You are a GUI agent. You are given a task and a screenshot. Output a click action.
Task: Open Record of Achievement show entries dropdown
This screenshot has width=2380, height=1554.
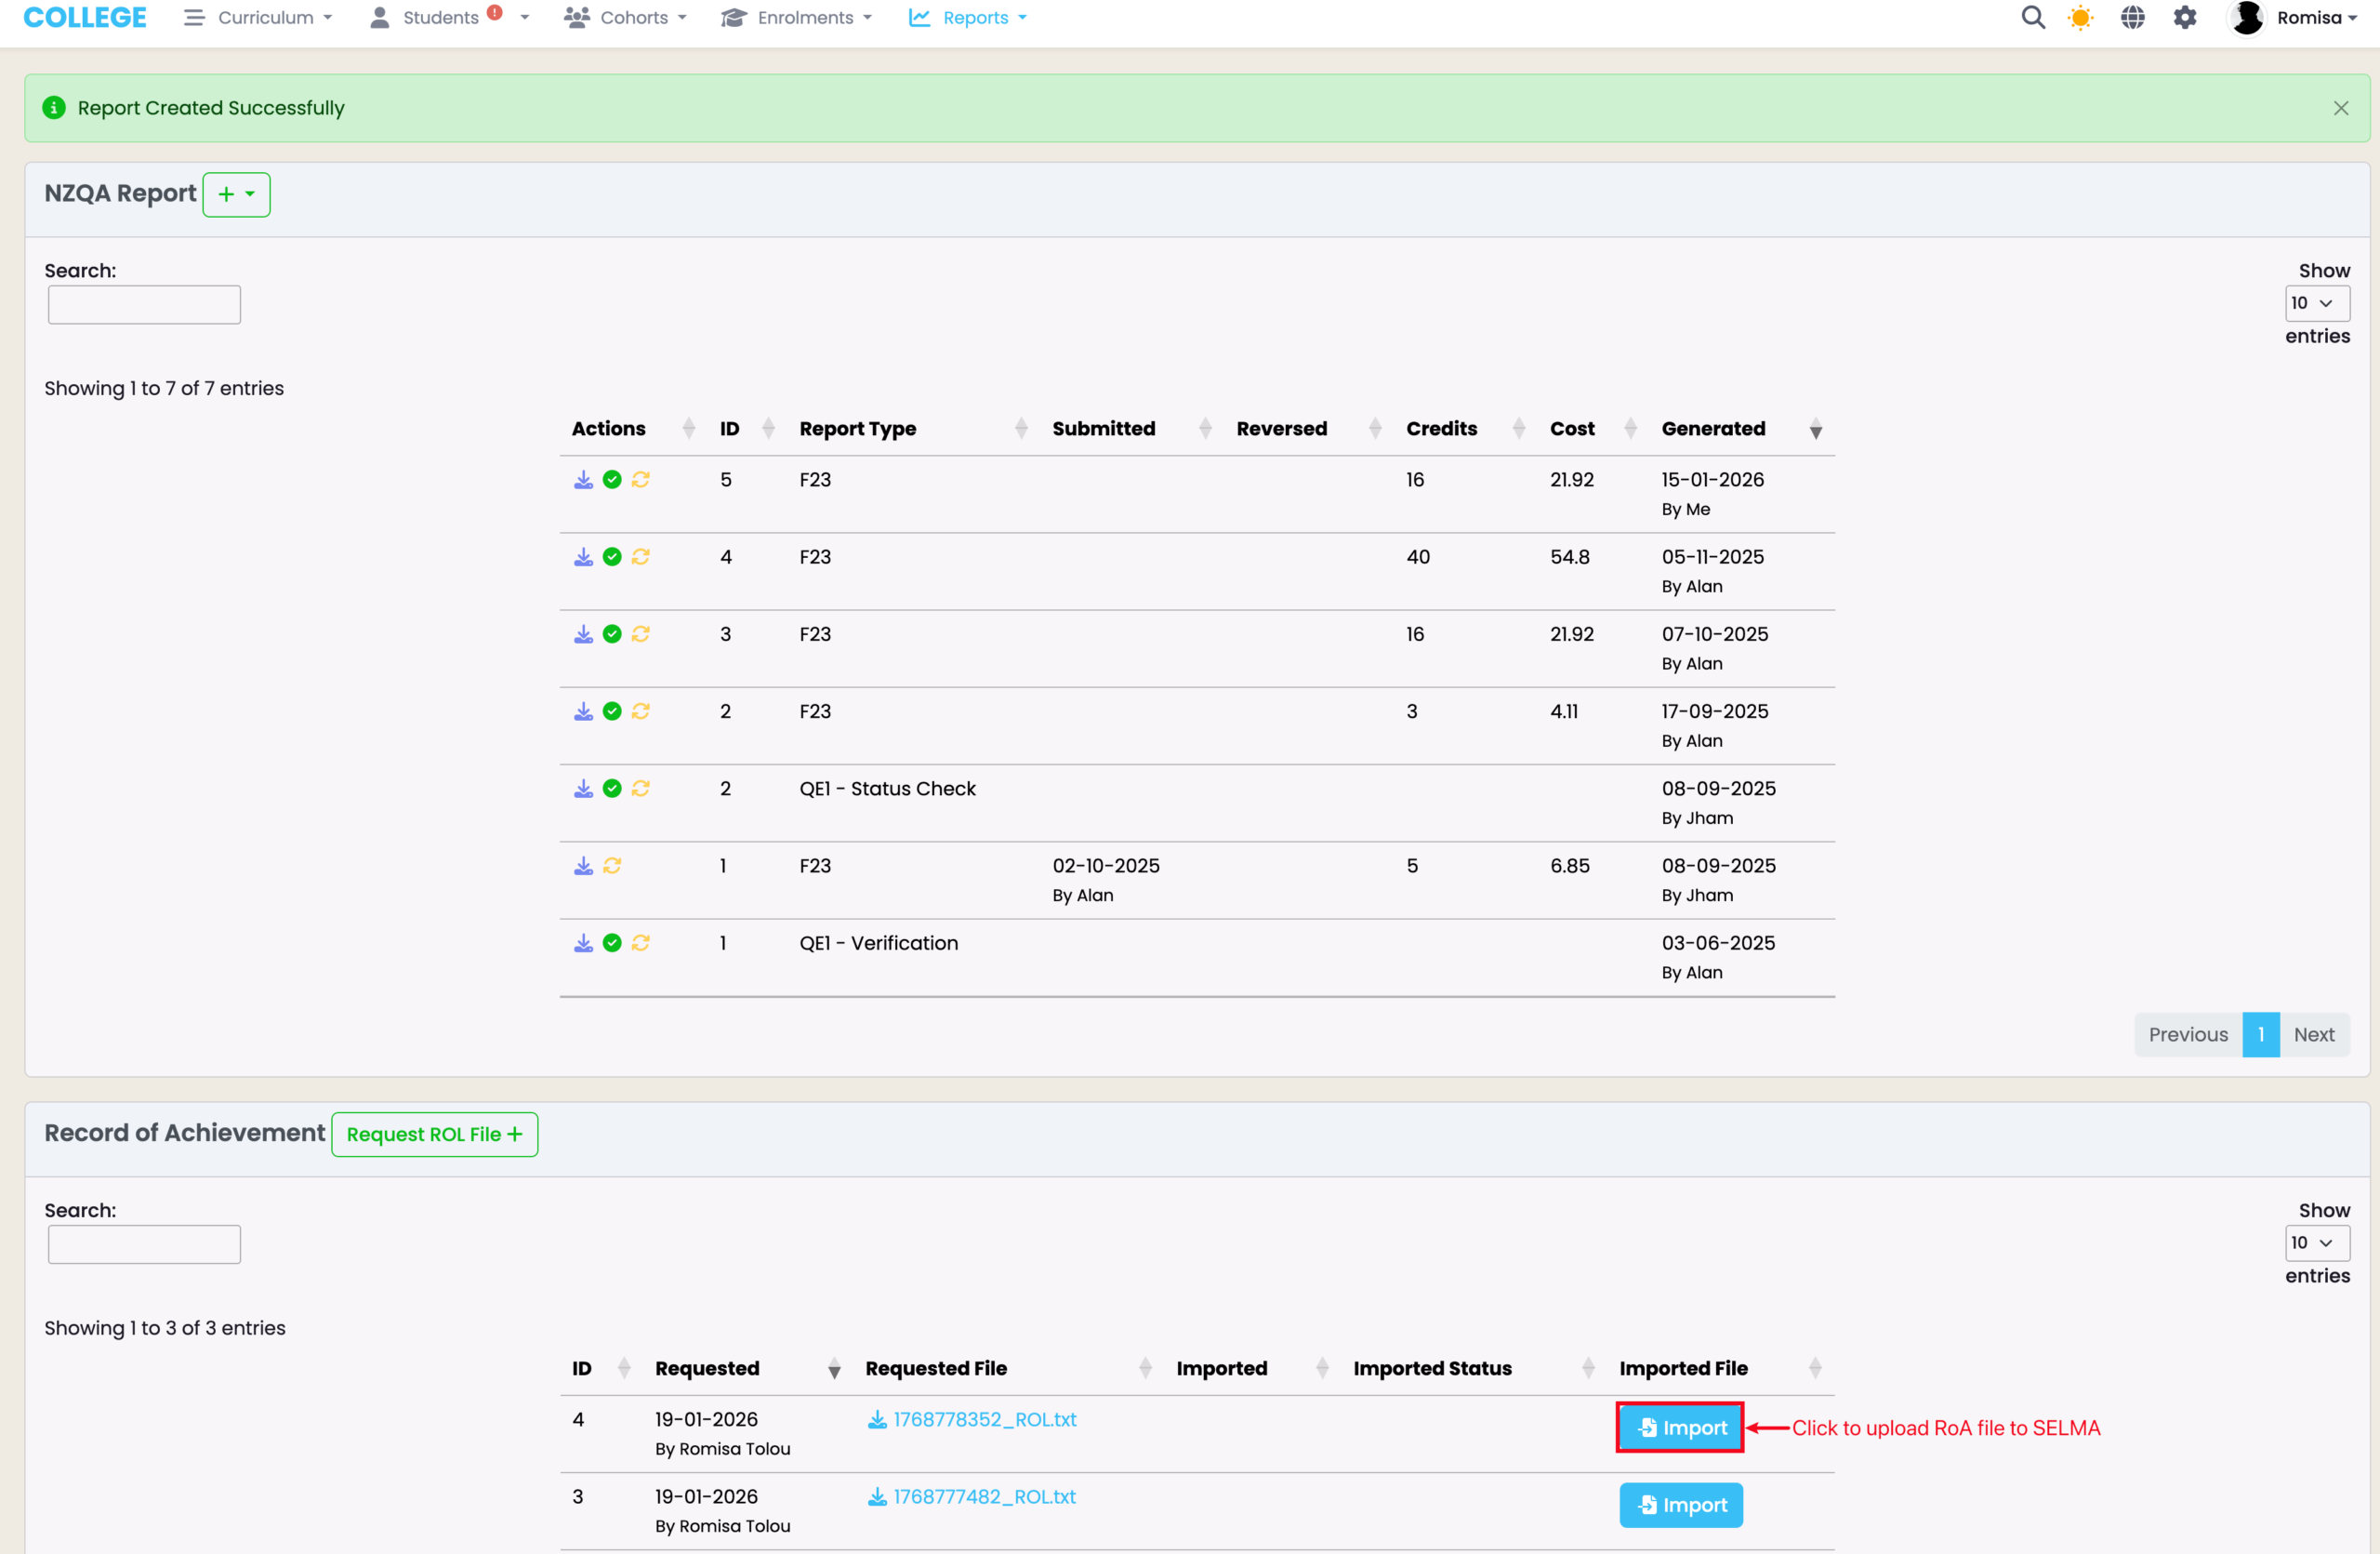[x=2316, y=1242]
